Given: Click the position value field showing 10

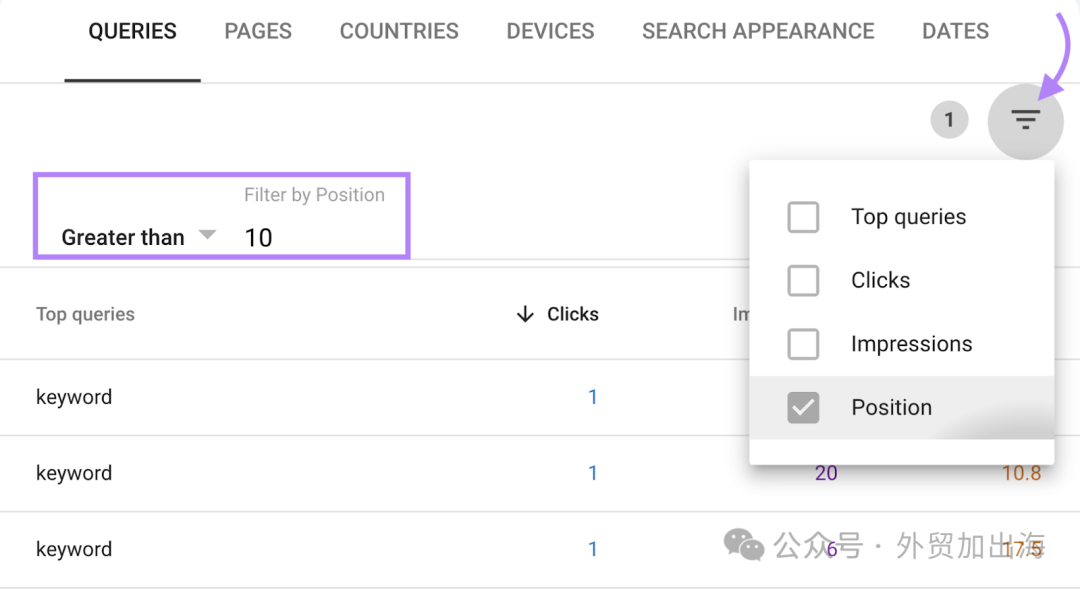Looking at the screenshot, I should [313, 238].
